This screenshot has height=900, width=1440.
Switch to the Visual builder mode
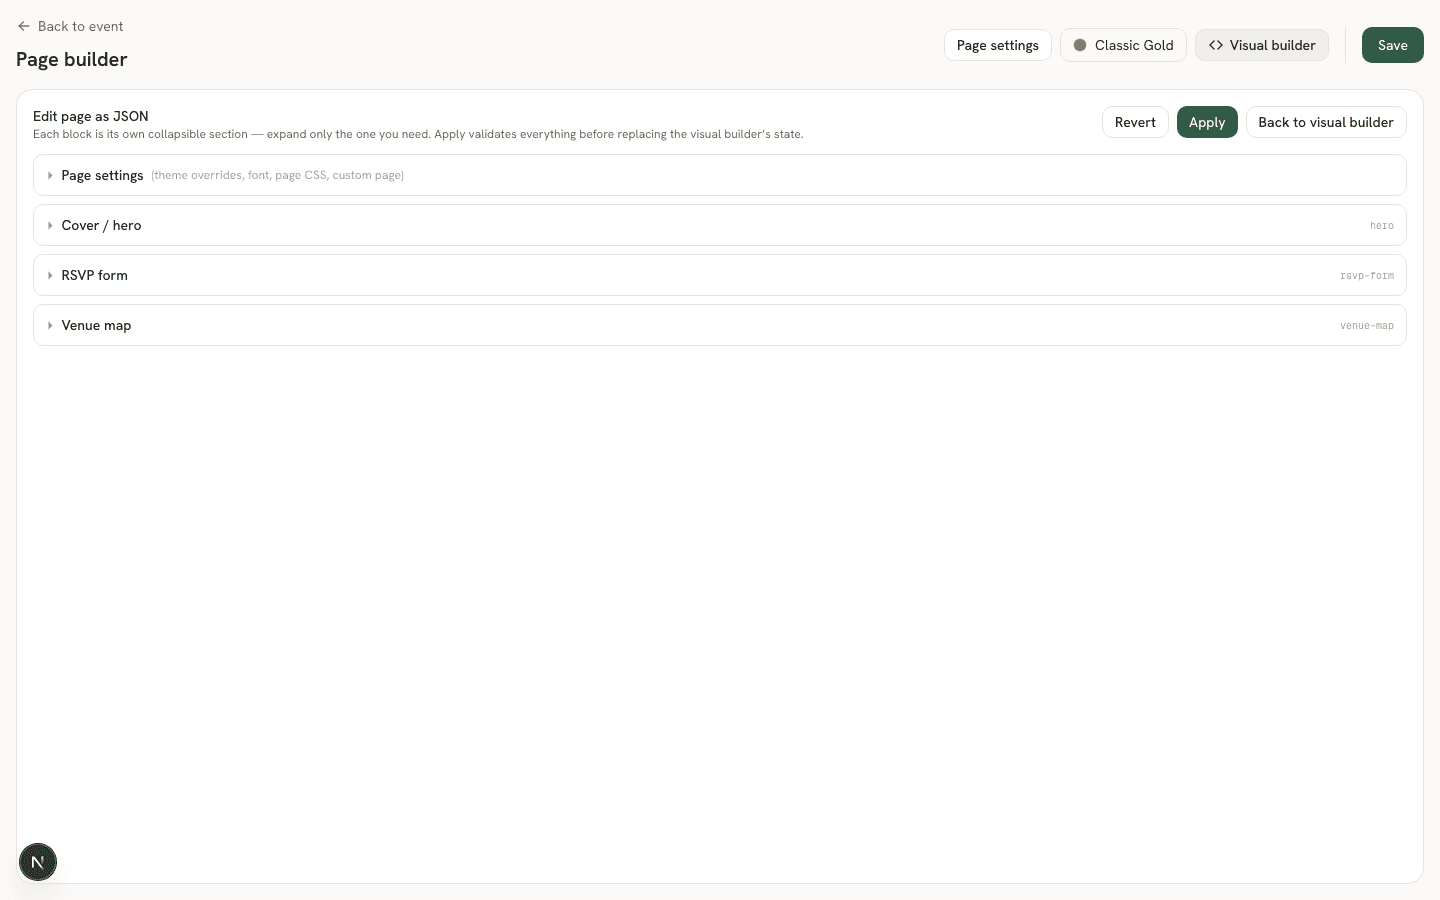(1262, 45)
